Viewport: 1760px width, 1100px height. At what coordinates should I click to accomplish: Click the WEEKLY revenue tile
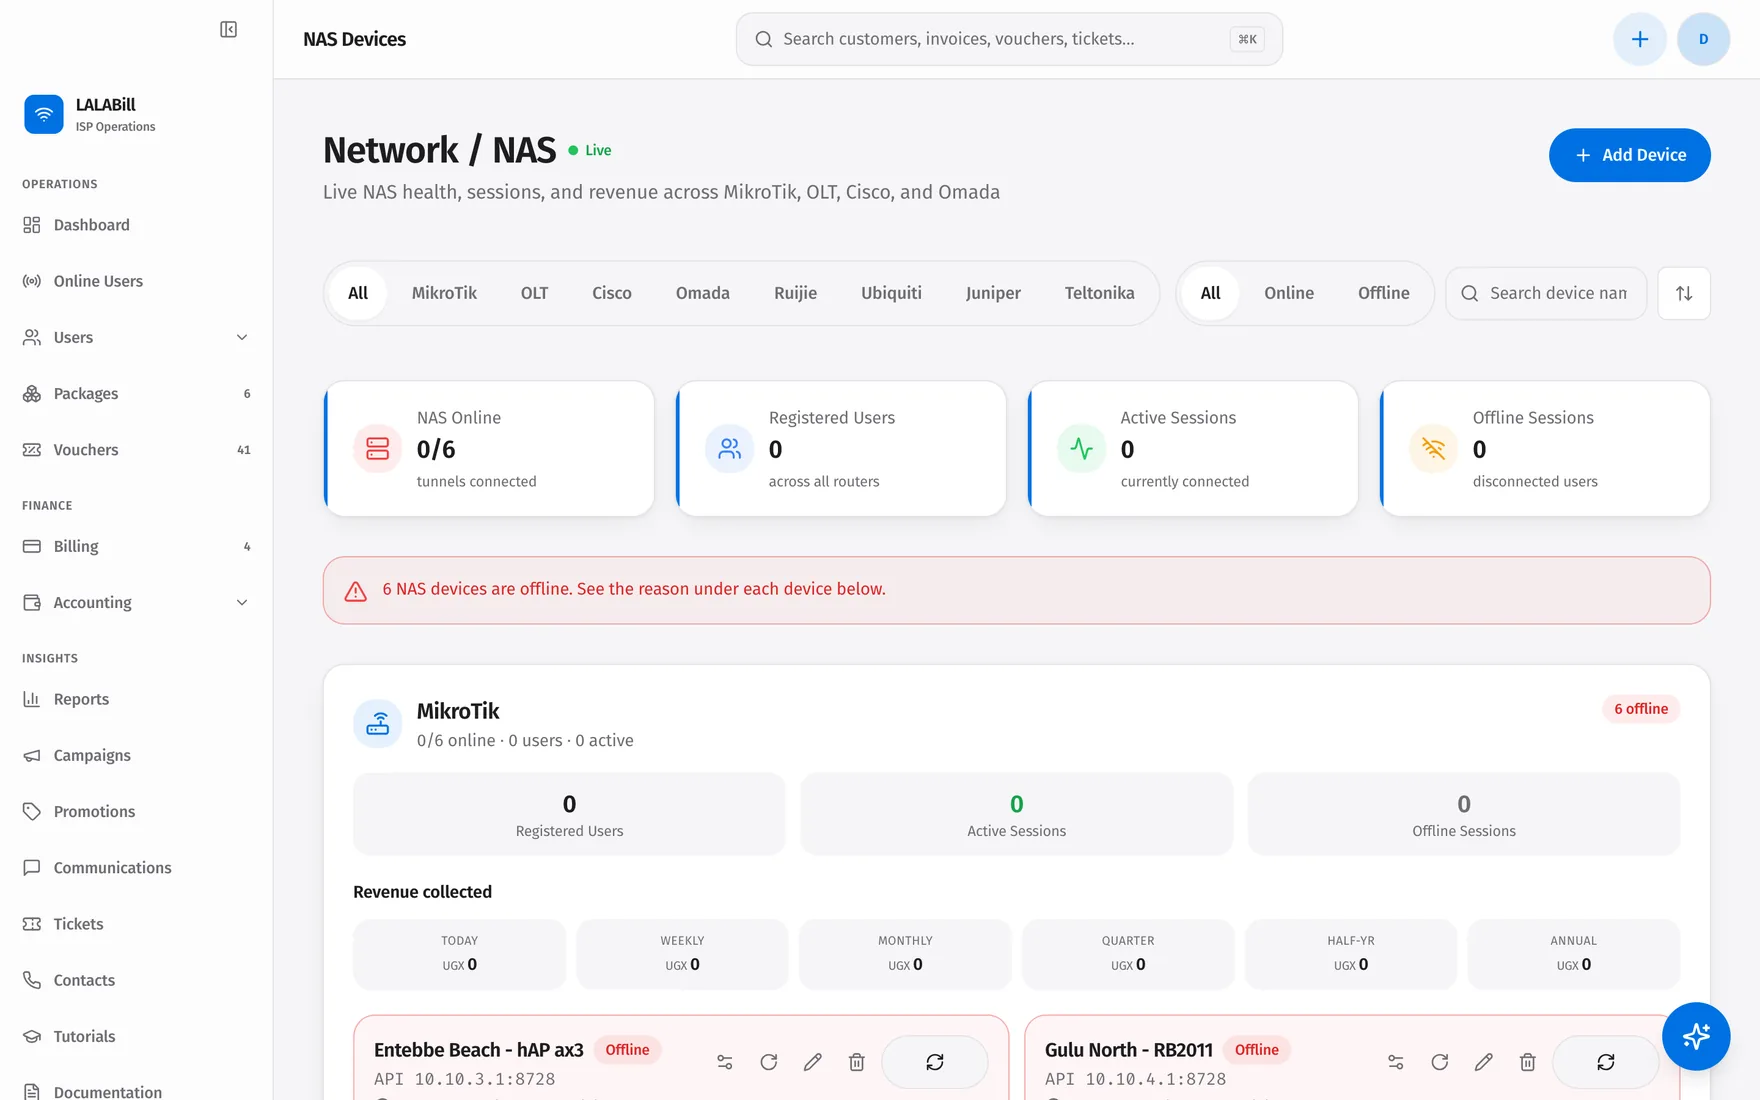[x=682, y=954]
